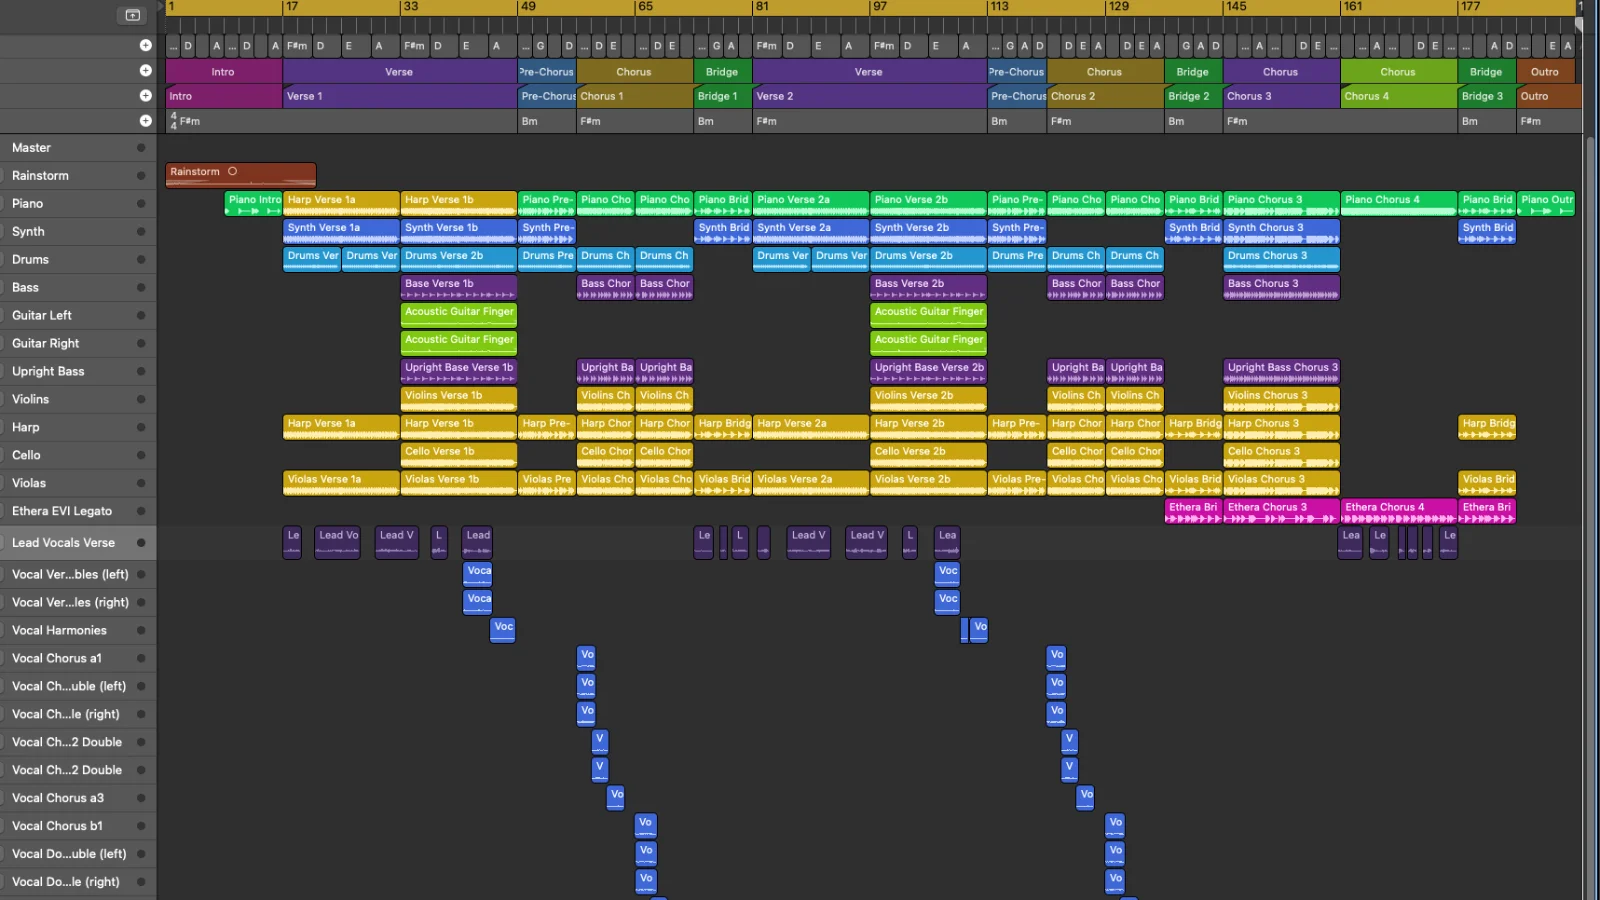Click the dot indicator on the Ethera EVI Legato track
This screenshot has height=900, width=1600.
(x=141, y=511)
